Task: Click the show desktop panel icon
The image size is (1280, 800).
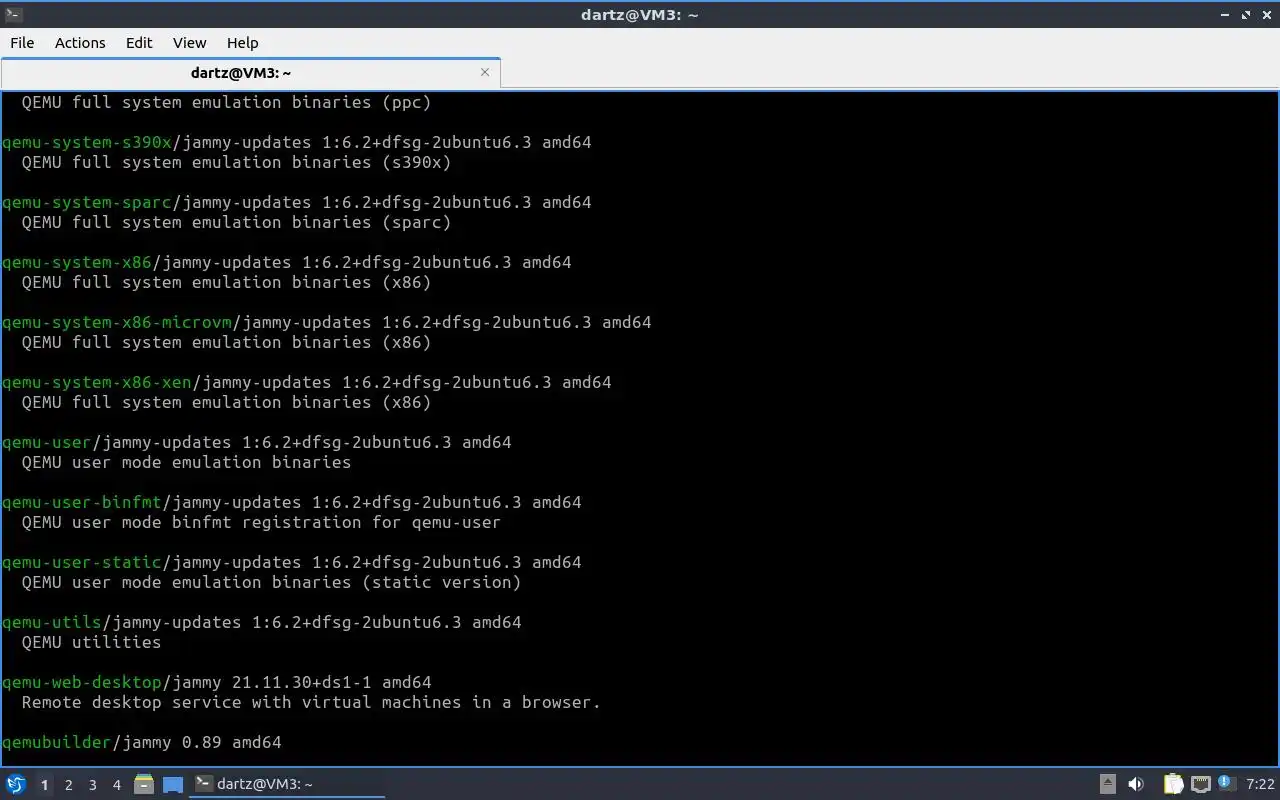Action: (x=173, y=784)
